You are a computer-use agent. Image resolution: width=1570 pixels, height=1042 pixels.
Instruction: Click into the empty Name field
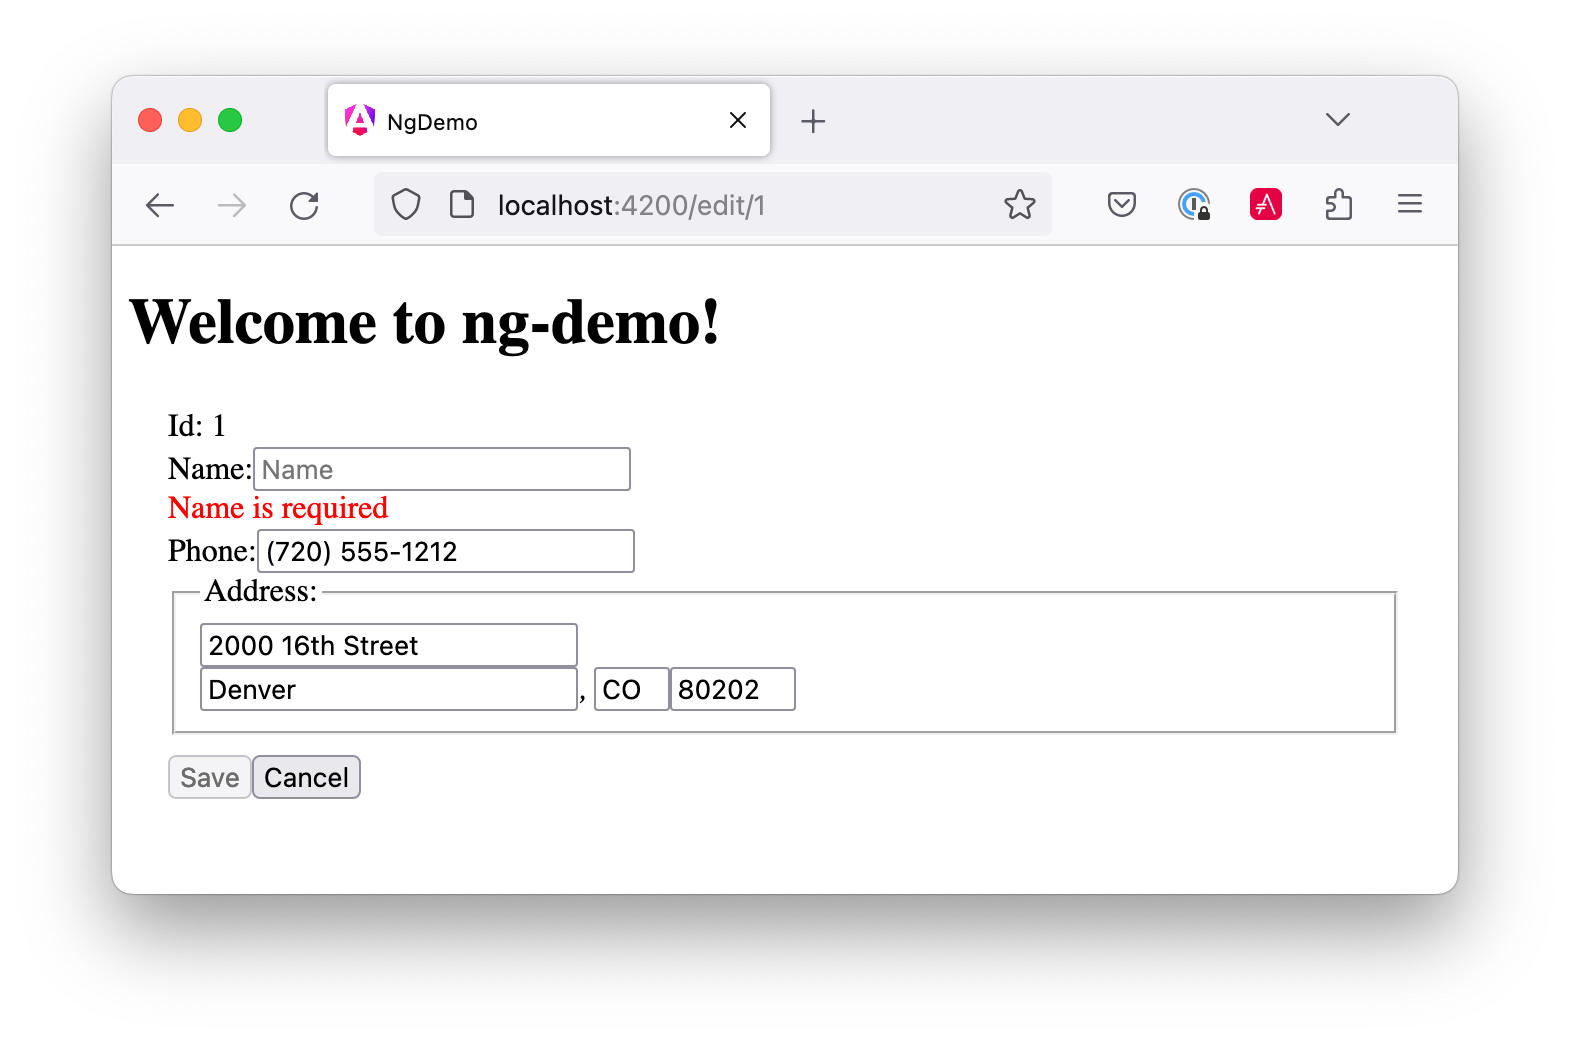[442, 469]
